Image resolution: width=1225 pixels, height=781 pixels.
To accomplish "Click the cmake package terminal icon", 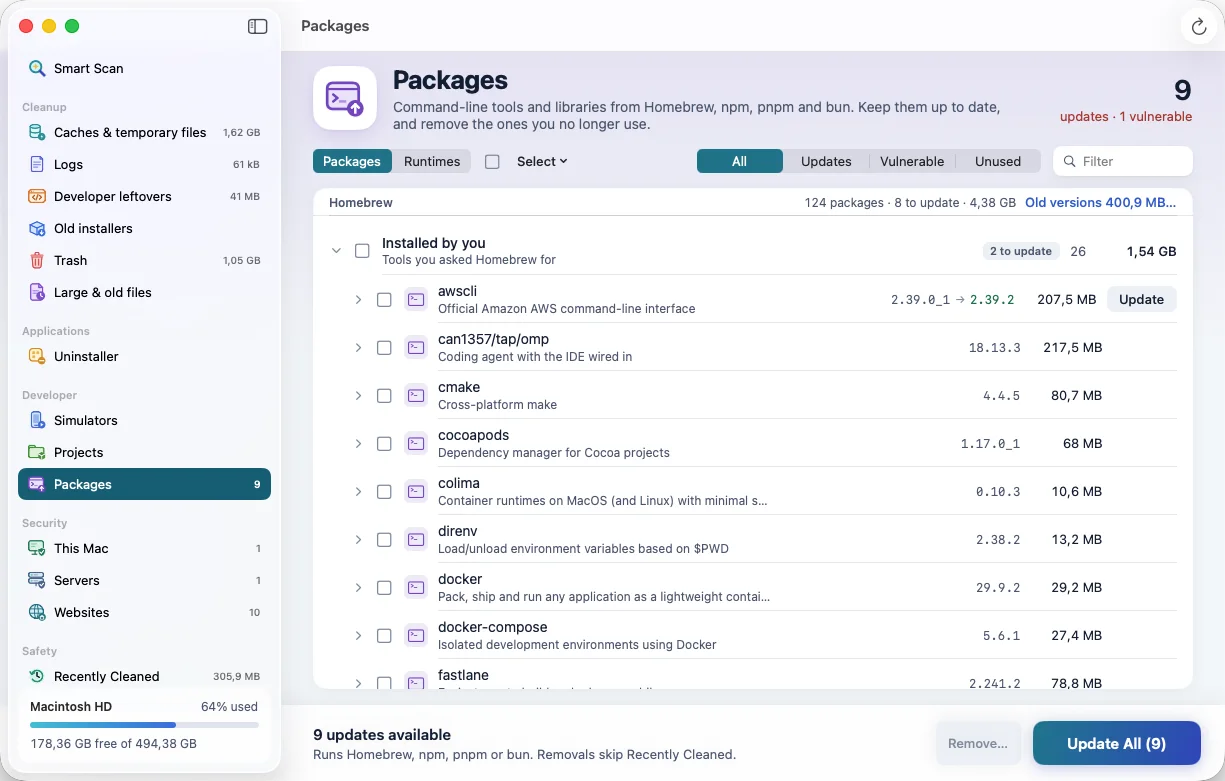I will tap(415, 395).
